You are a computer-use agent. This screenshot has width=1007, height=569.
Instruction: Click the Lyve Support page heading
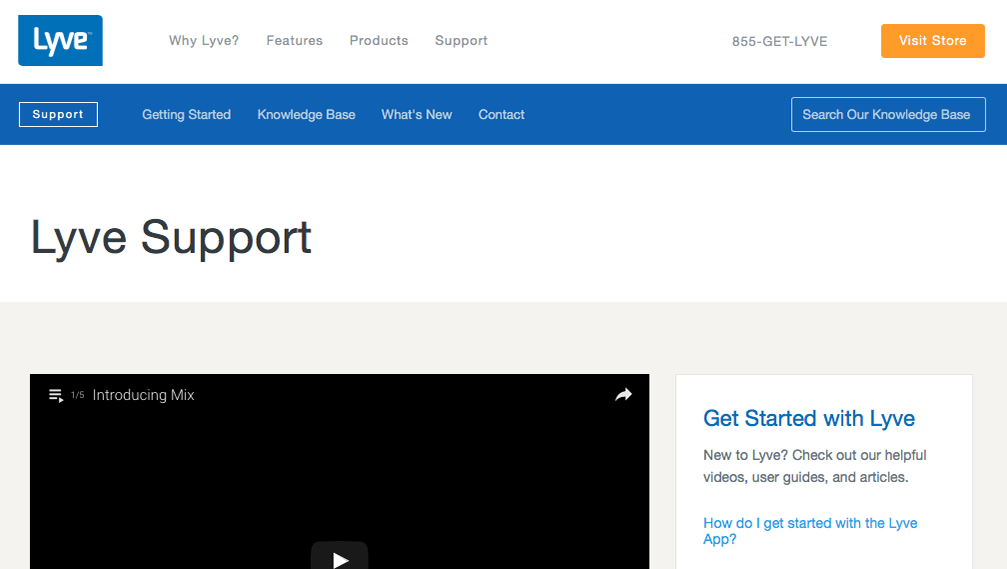[x=171, y=238]
